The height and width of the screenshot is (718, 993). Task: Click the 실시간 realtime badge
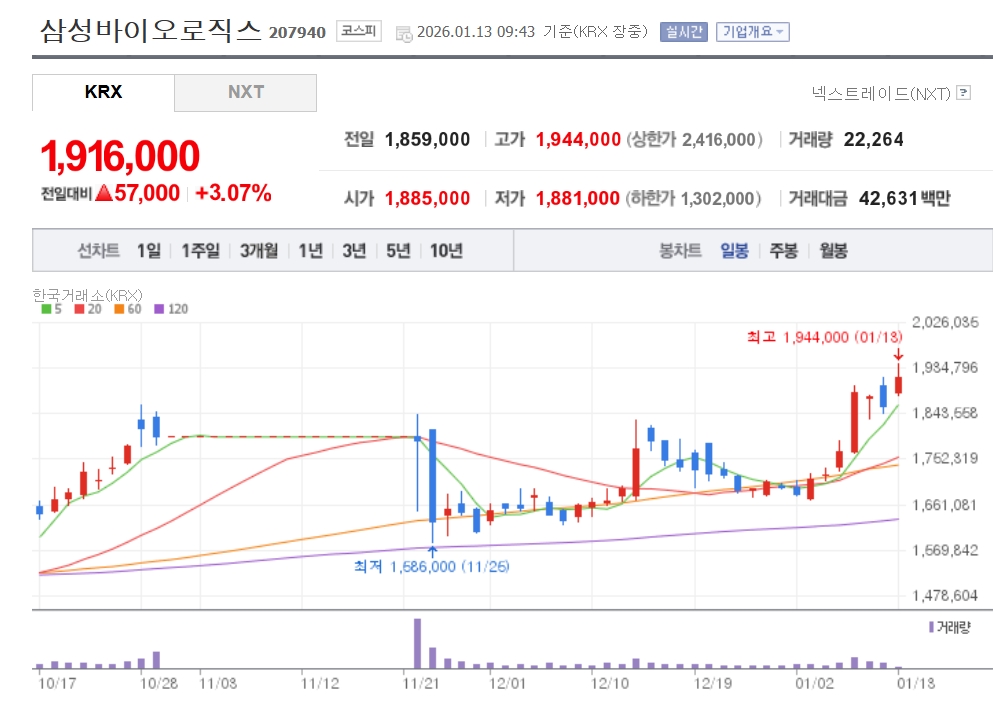pos(683,32)
